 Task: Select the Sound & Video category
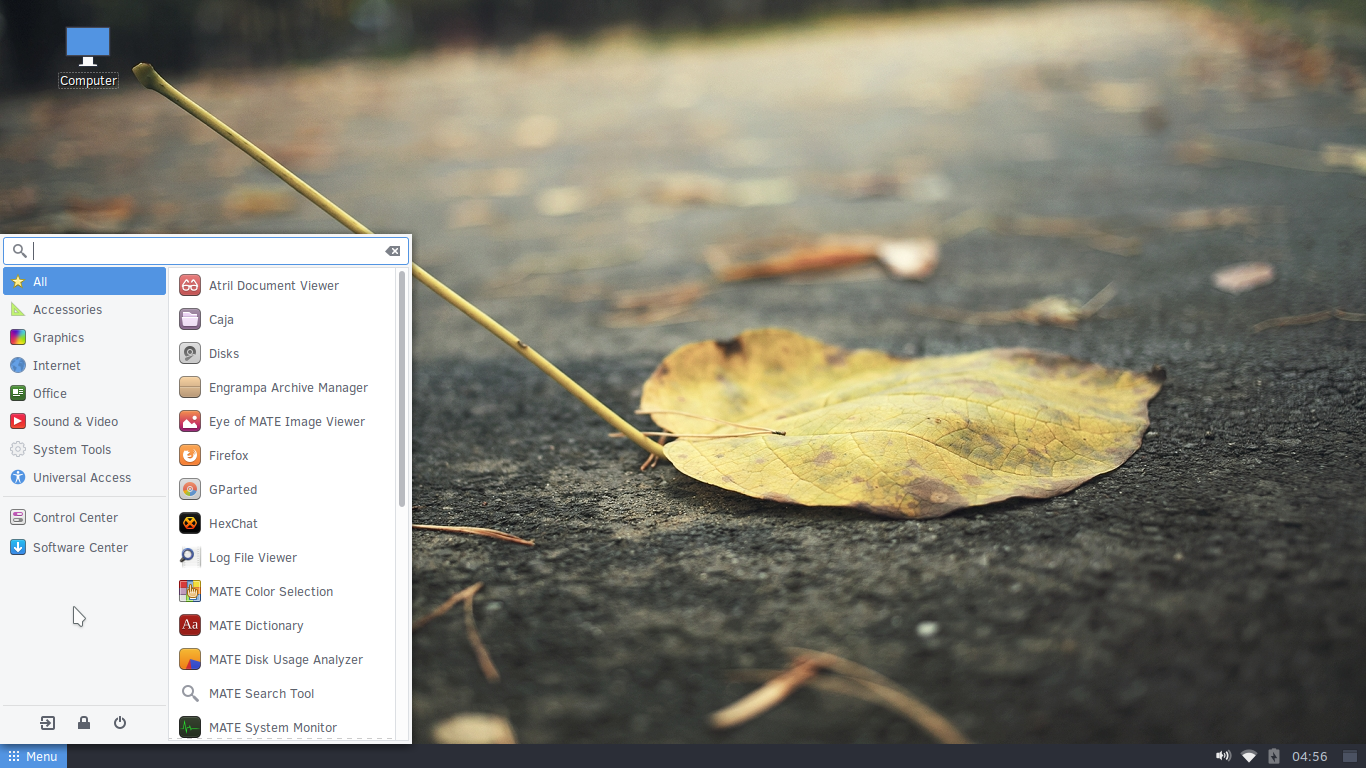click(x=84, y=421)
